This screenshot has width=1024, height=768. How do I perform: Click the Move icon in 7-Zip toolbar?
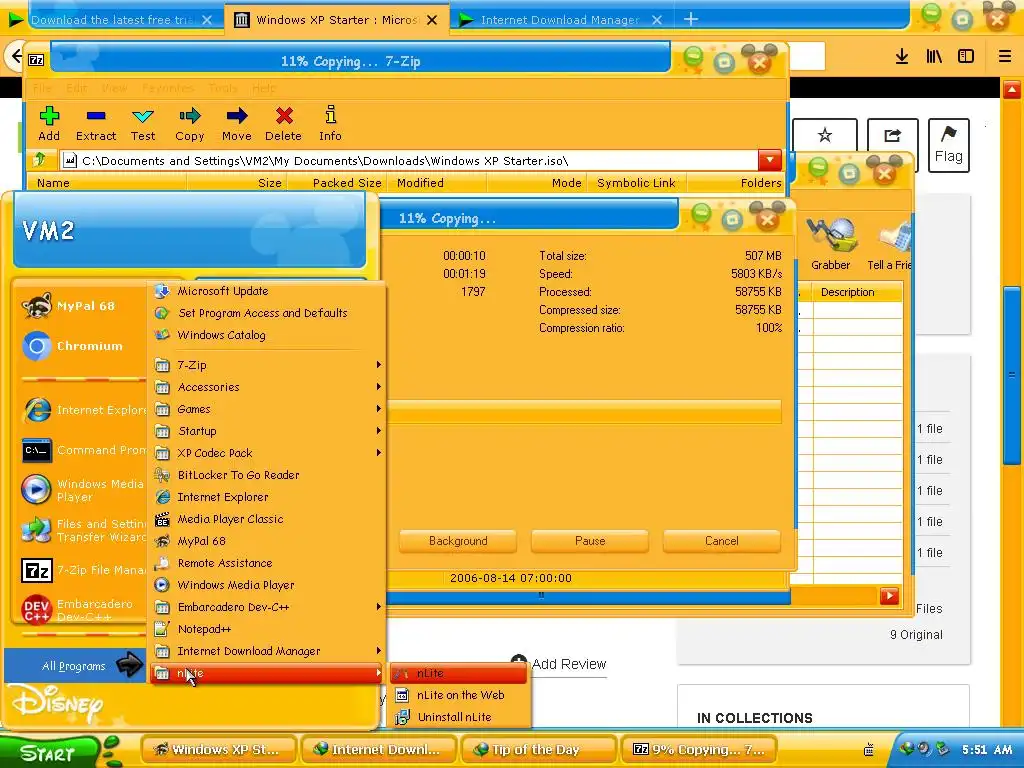(236, 123)
